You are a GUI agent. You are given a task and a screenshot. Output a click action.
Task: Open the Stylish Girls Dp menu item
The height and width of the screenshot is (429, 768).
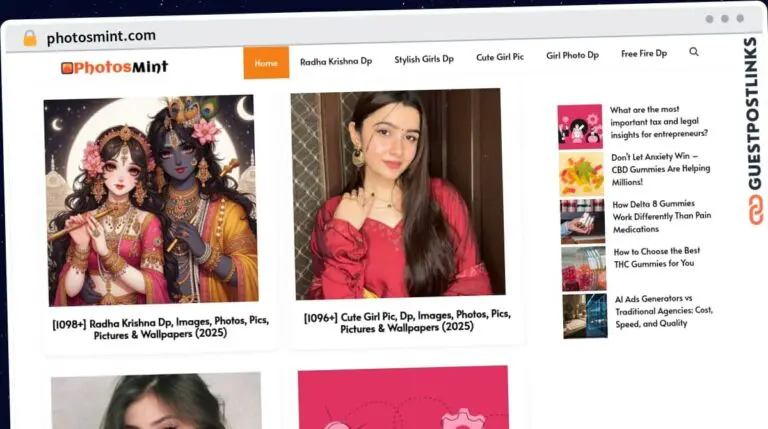(x=424, y=59)
